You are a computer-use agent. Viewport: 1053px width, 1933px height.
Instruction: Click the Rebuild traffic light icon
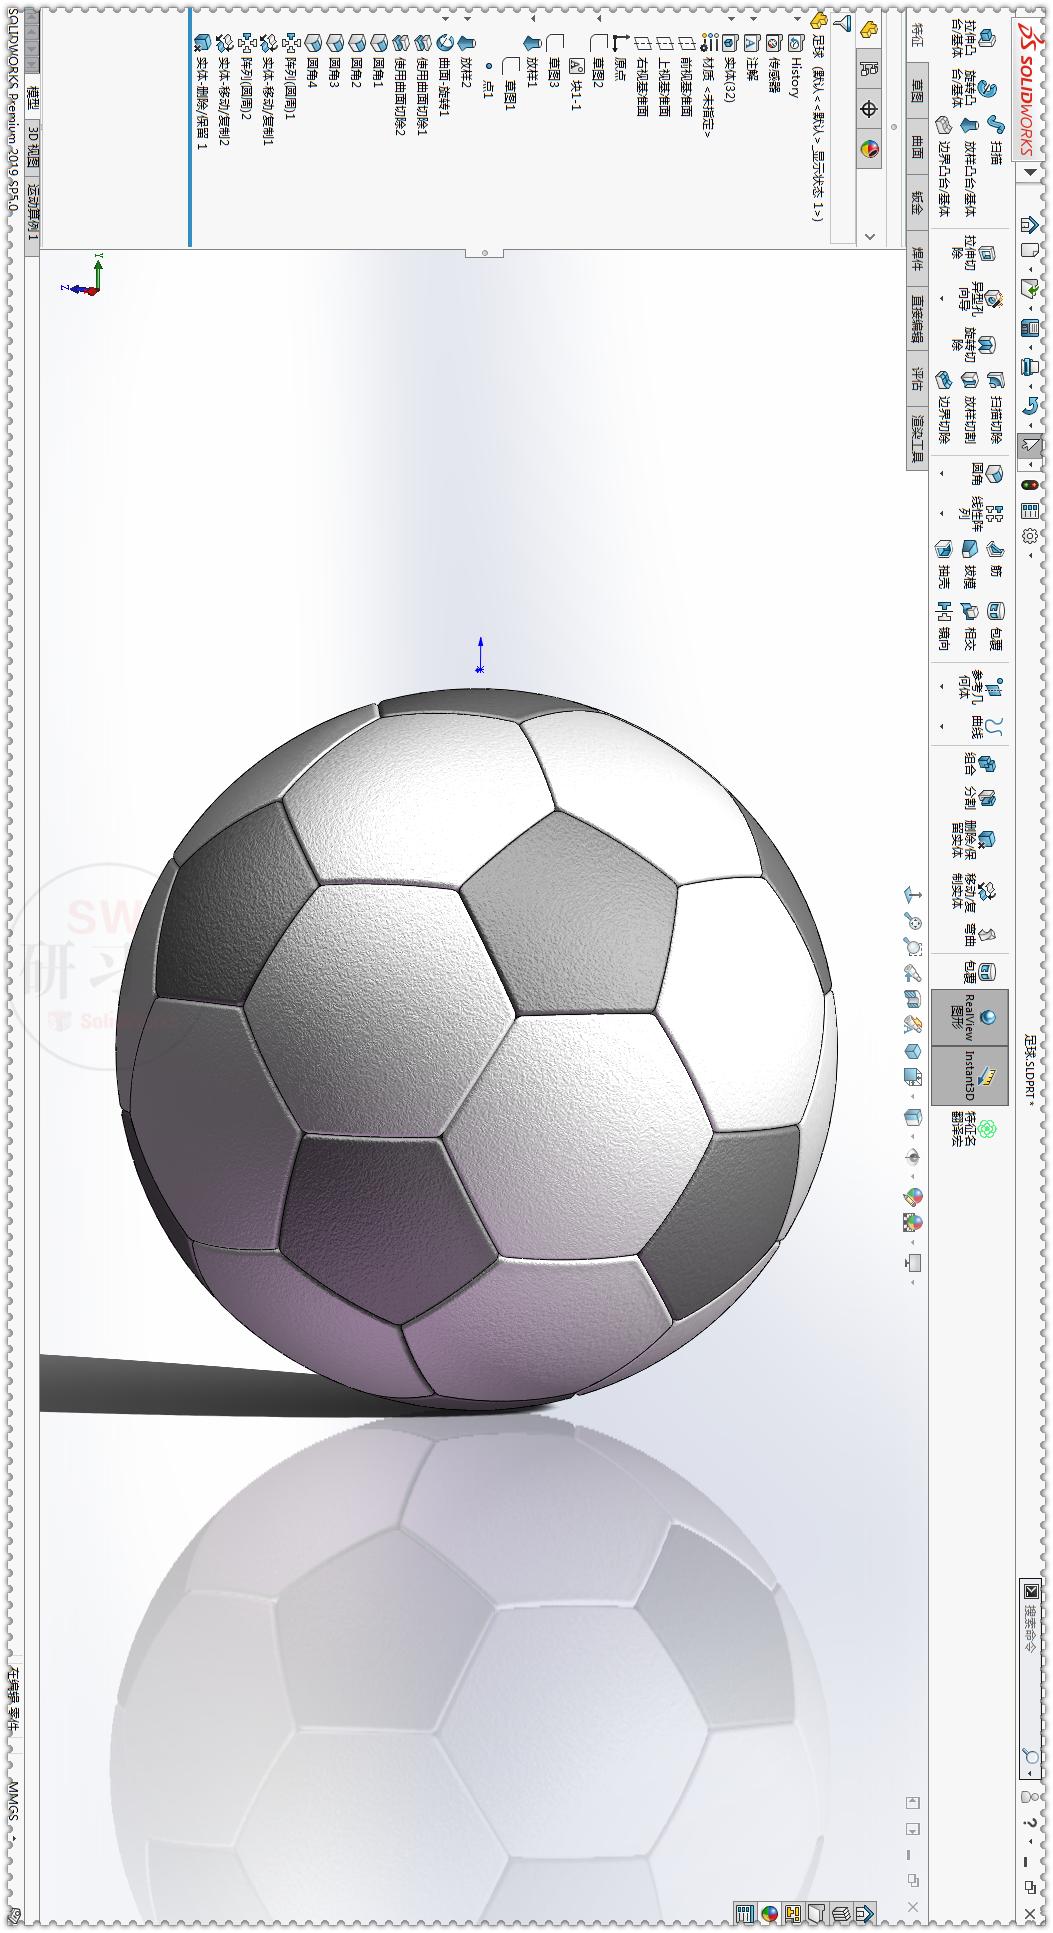(x=1029, y=485)
